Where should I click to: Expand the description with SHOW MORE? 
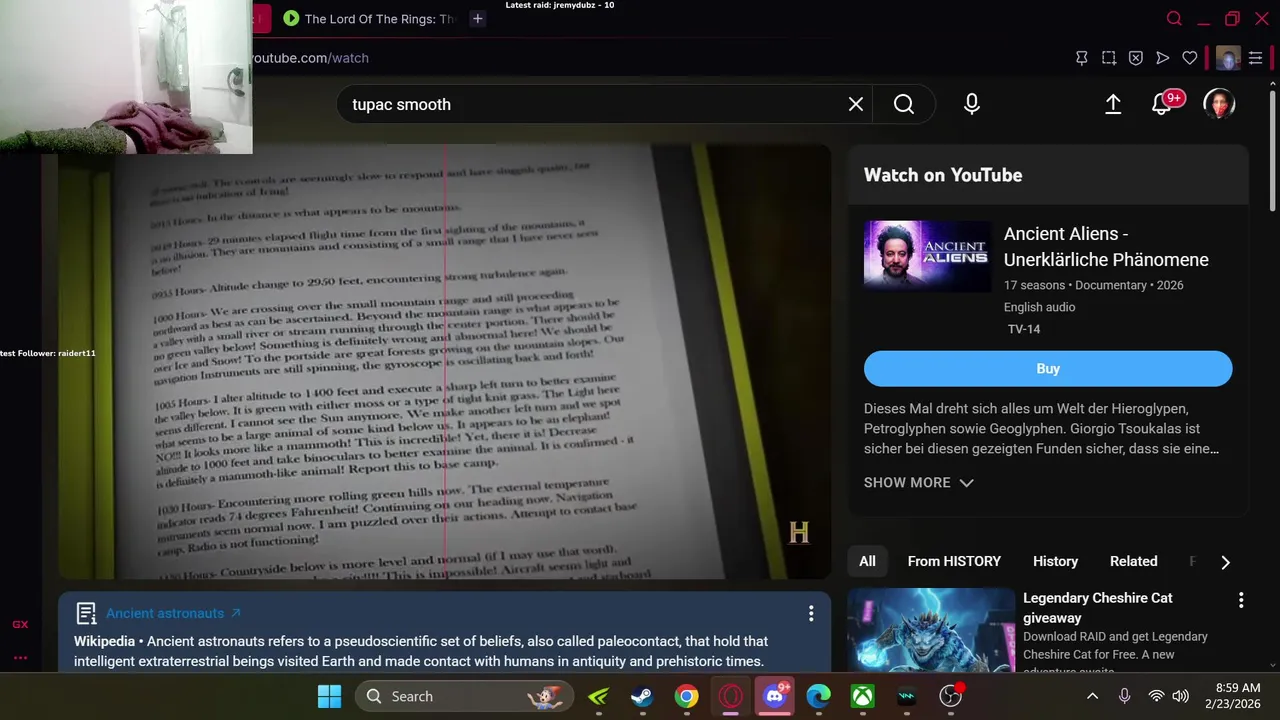[918, 482]
